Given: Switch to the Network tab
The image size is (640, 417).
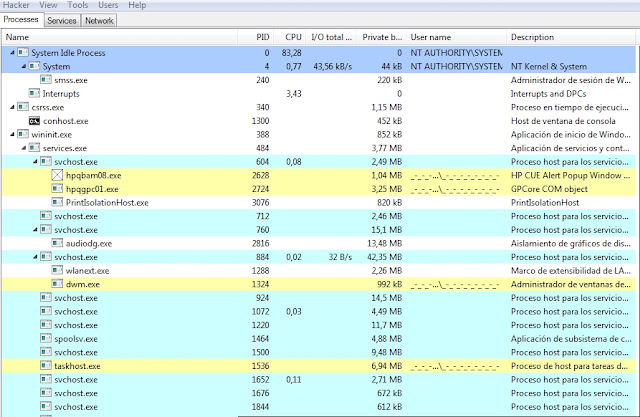Looking at the screenshot, I should pos(99,20).
